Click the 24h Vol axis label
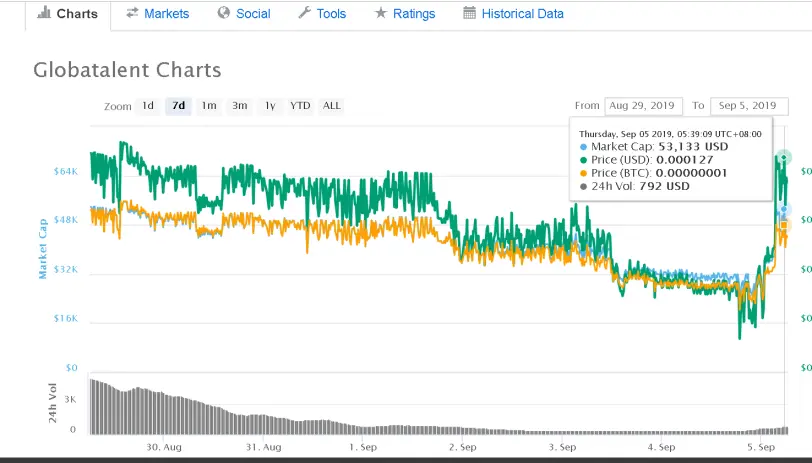Image resolution: width=812 pixels, height=463 pixels. click(x=52, y=403)
